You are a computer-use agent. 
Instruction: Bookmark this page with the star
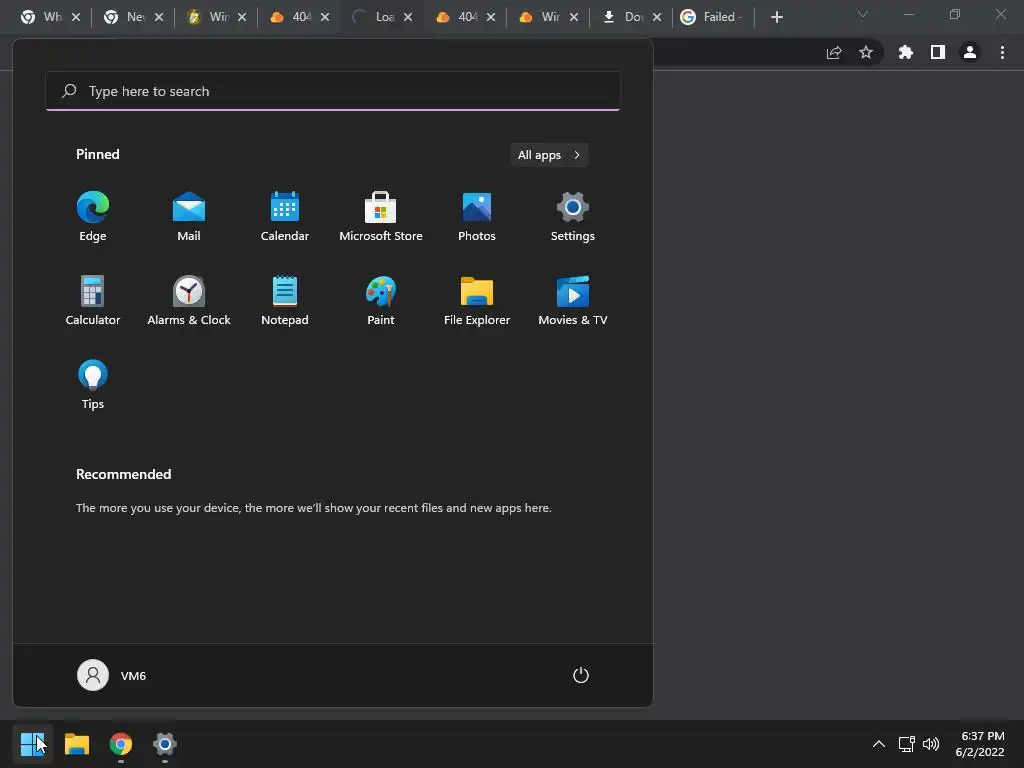pos(866,52)
